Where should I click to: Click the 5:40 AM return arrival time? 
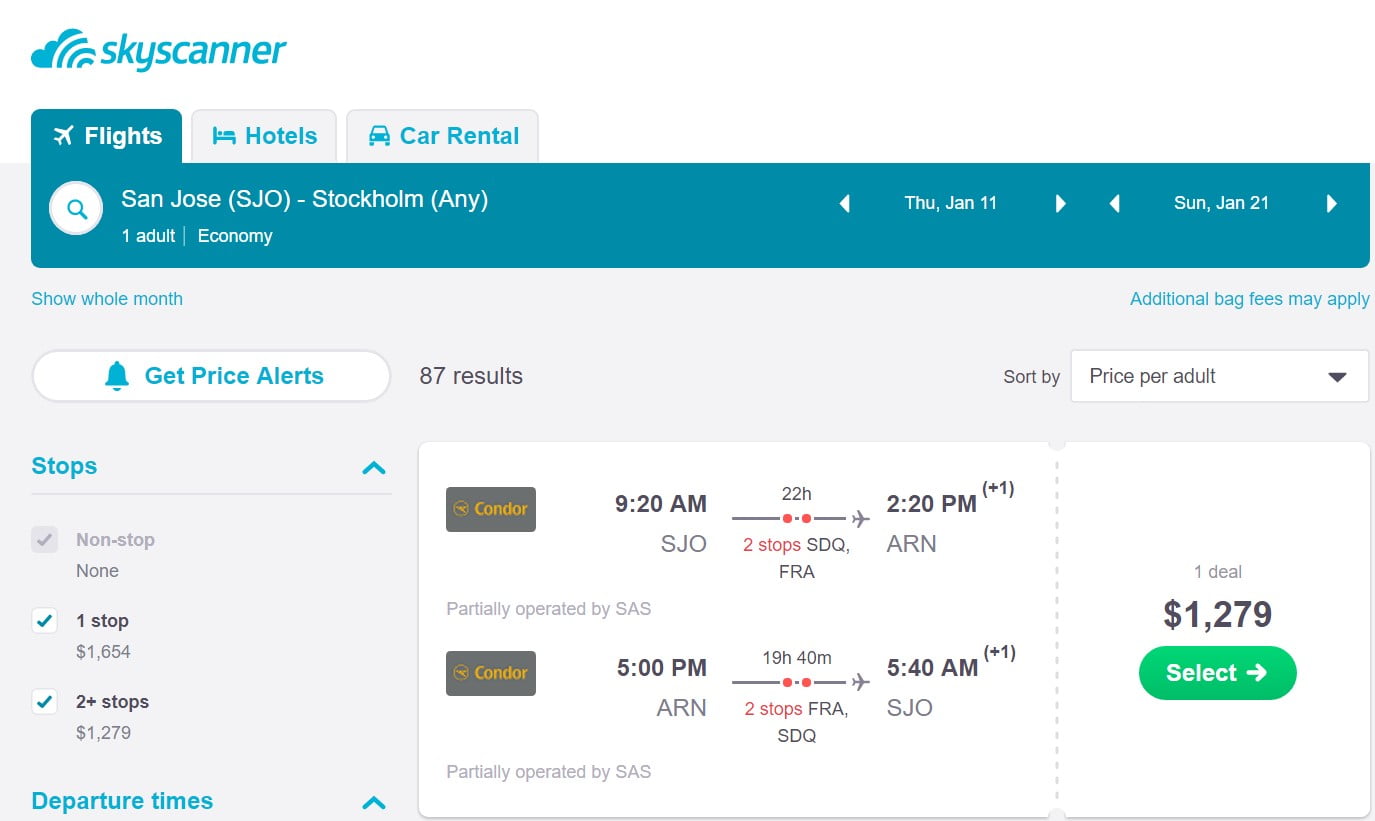click(x=932, y=667)
